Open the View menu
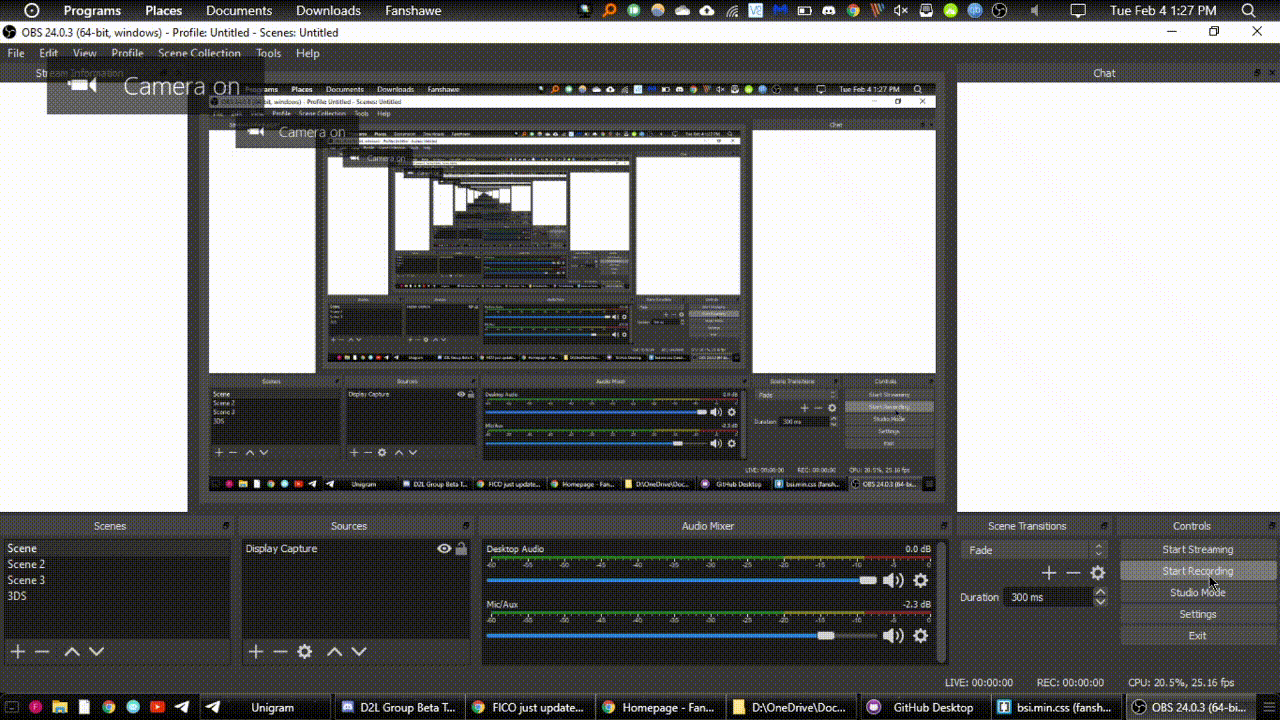Image resolution: width=1280 pixels, height=720 pixels. tap(85, 53)
